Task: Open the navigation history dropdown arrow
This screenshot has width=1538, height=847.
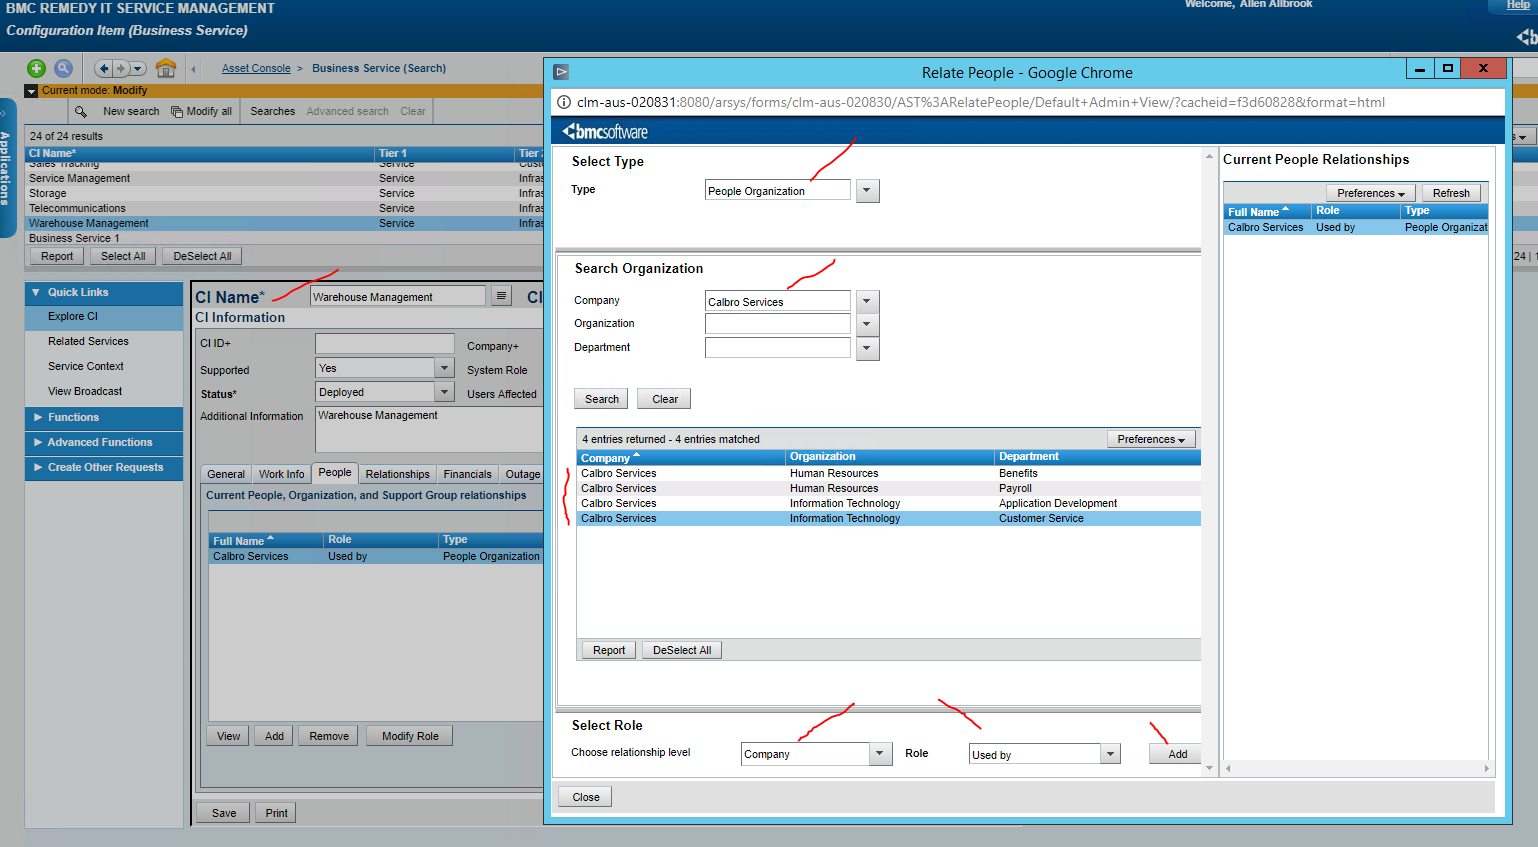Action: pyautogui.click(x=138, y=68)
